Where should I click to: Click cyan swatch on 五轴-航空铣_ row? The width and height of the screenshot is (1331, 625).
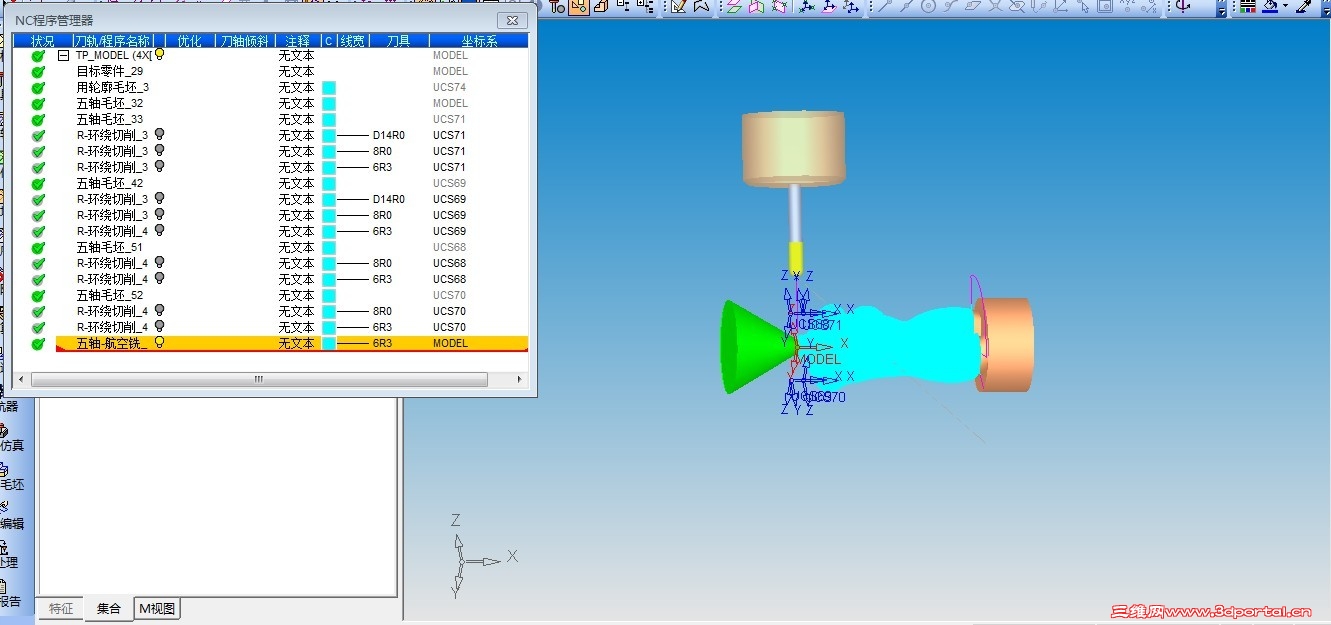(329, 343)
